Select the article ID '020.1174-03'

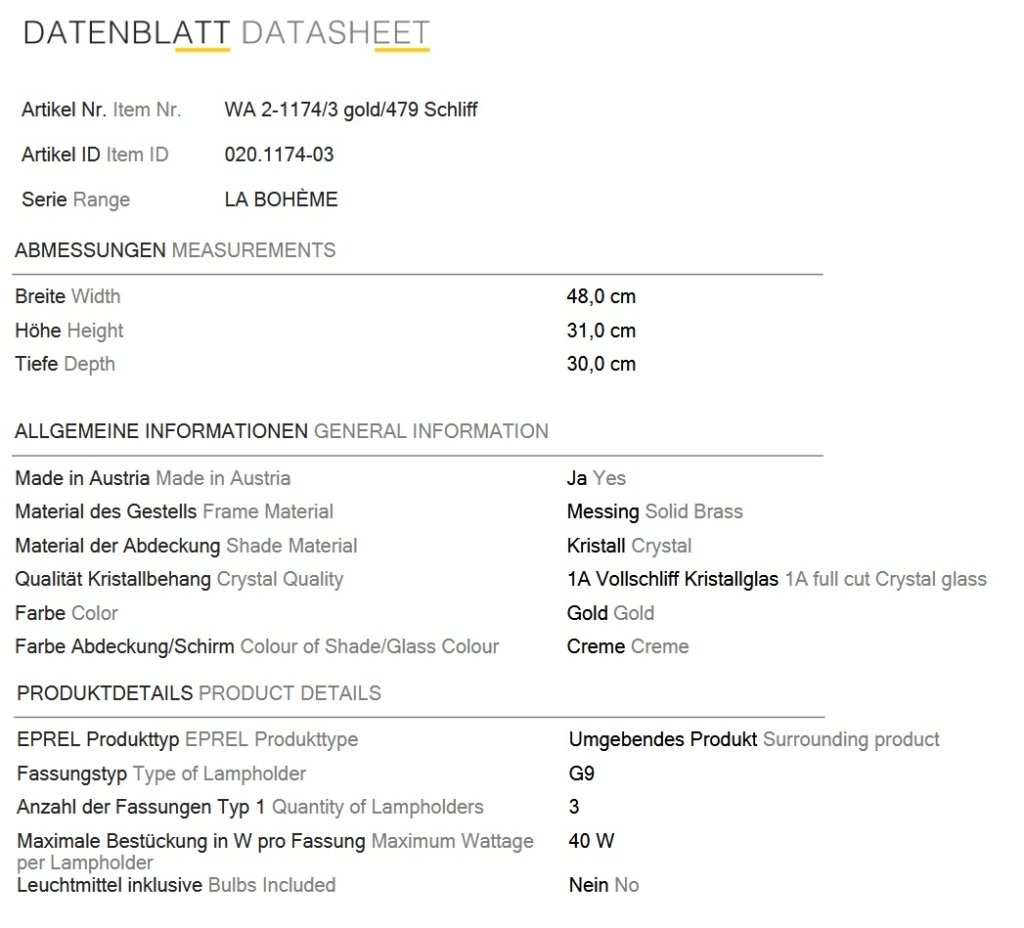(279, 155)
